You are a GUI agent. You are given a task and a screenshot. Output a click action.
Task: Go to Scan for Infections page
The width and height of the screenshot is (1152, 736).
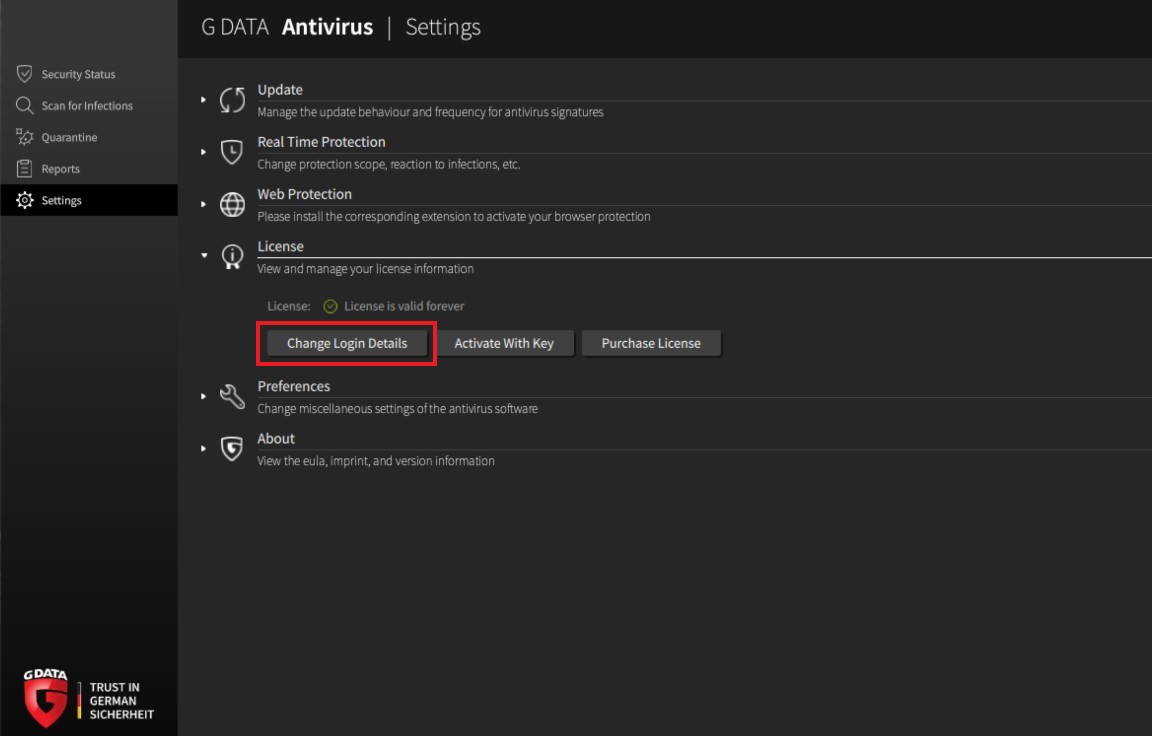(89, 106)
